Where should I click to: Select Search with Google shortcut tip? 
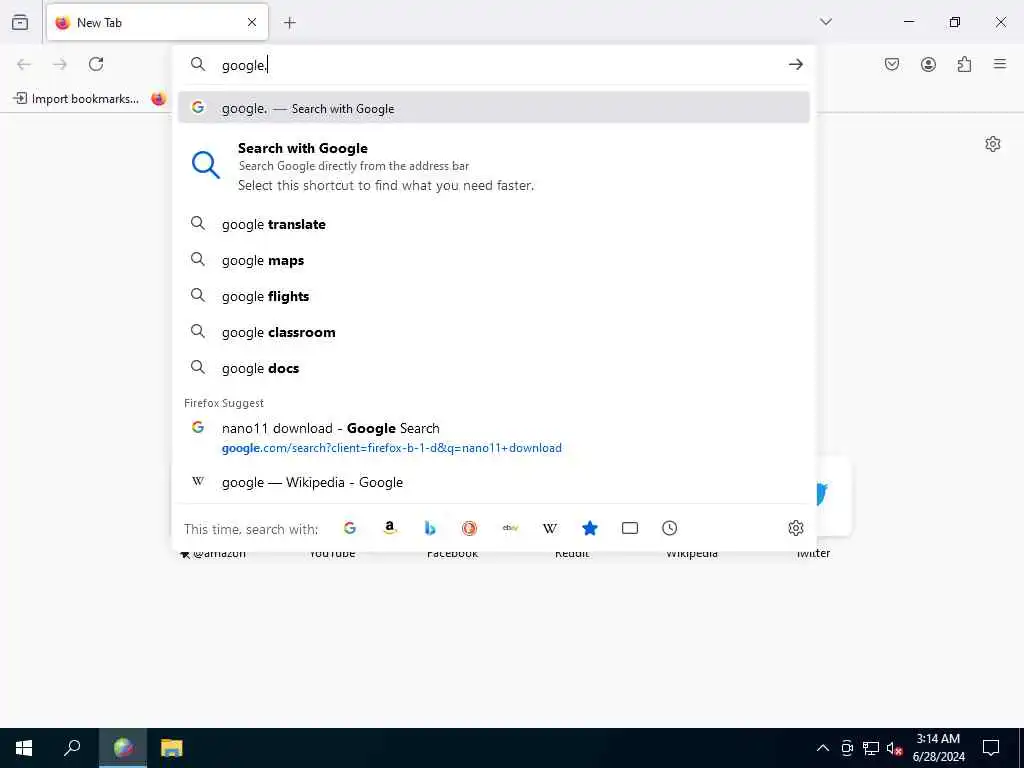(x=494, y=166)
